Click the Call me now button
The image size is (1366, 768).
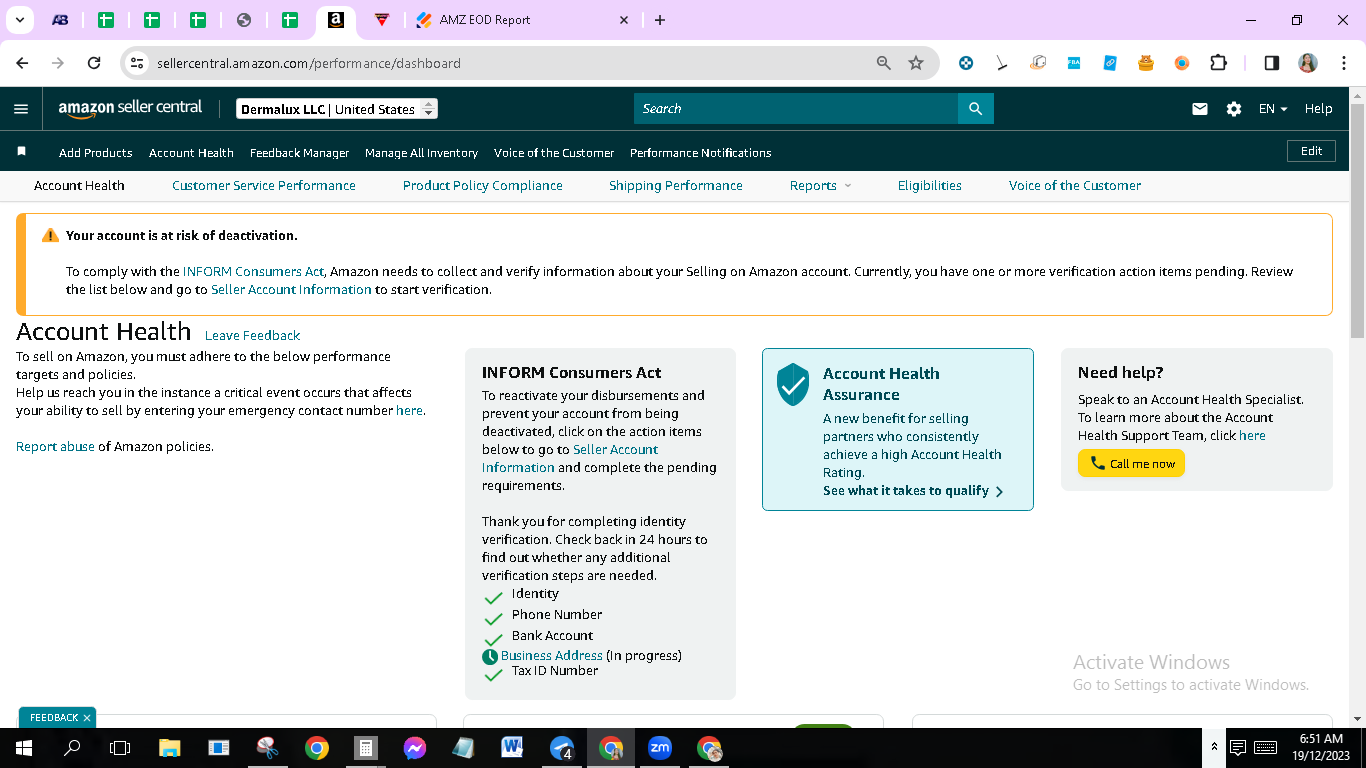[1131, 464]
